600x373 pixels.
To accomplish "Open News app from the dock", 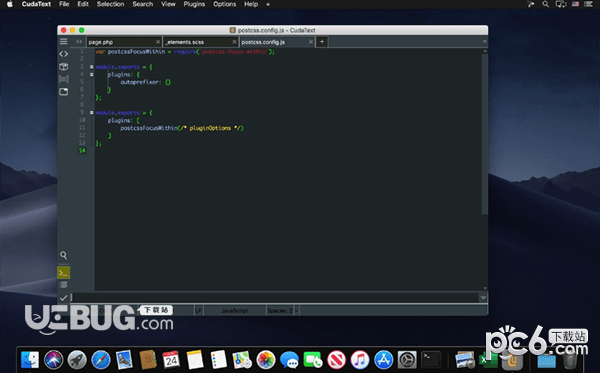I will (336, 360).
